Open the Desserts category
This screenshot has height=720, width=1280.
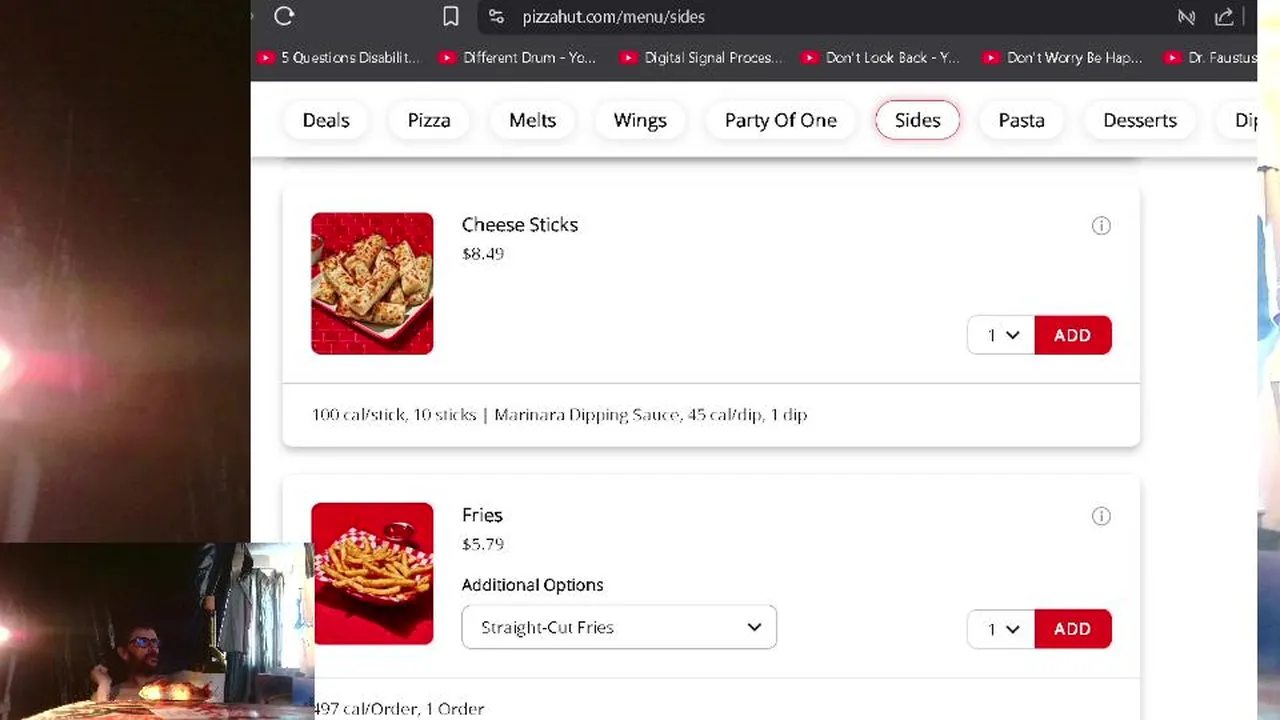pyautogui.click(x=1140, y=120)
